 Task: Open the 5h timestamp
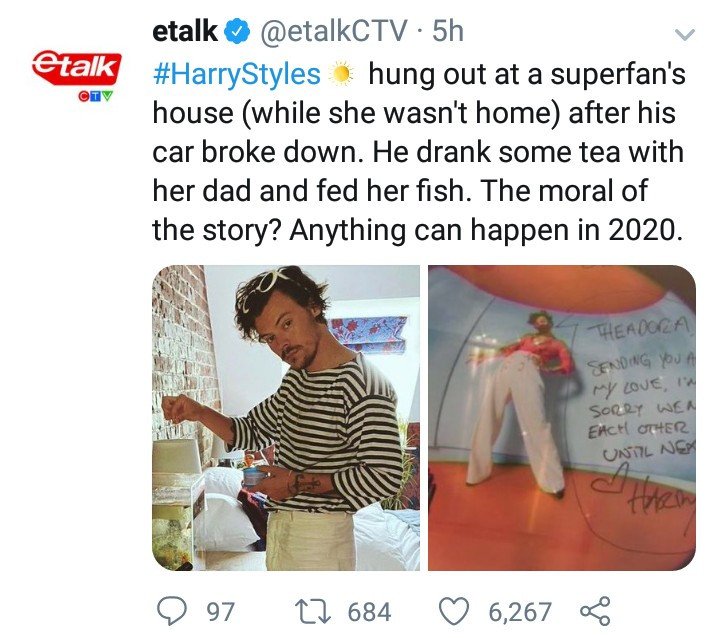(448, 31)
